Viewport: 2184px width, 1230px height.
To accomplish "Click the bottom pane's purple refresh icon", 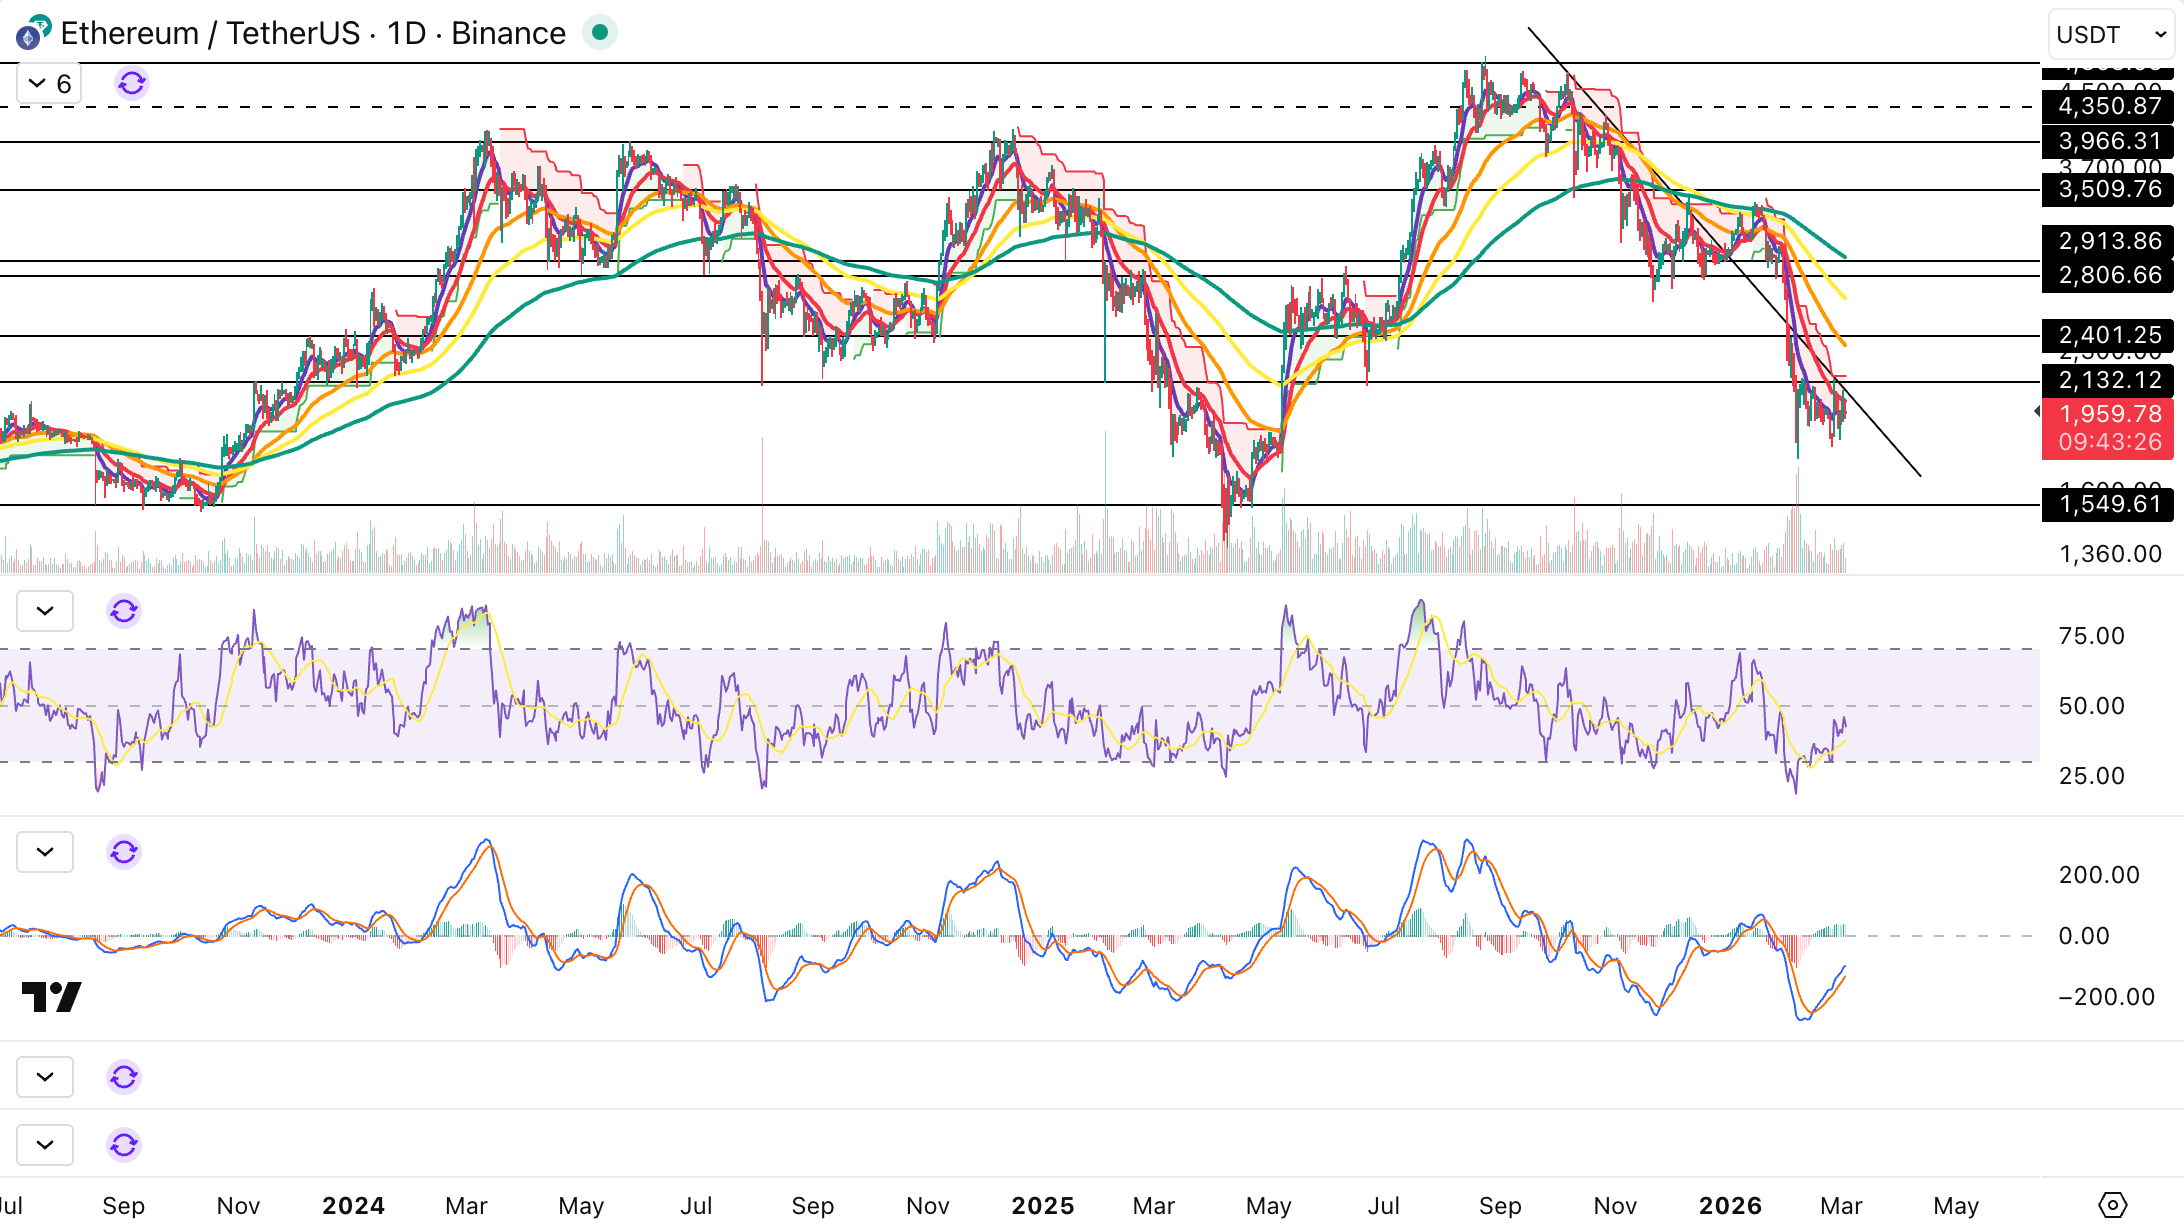I will tap(124, 1145).
